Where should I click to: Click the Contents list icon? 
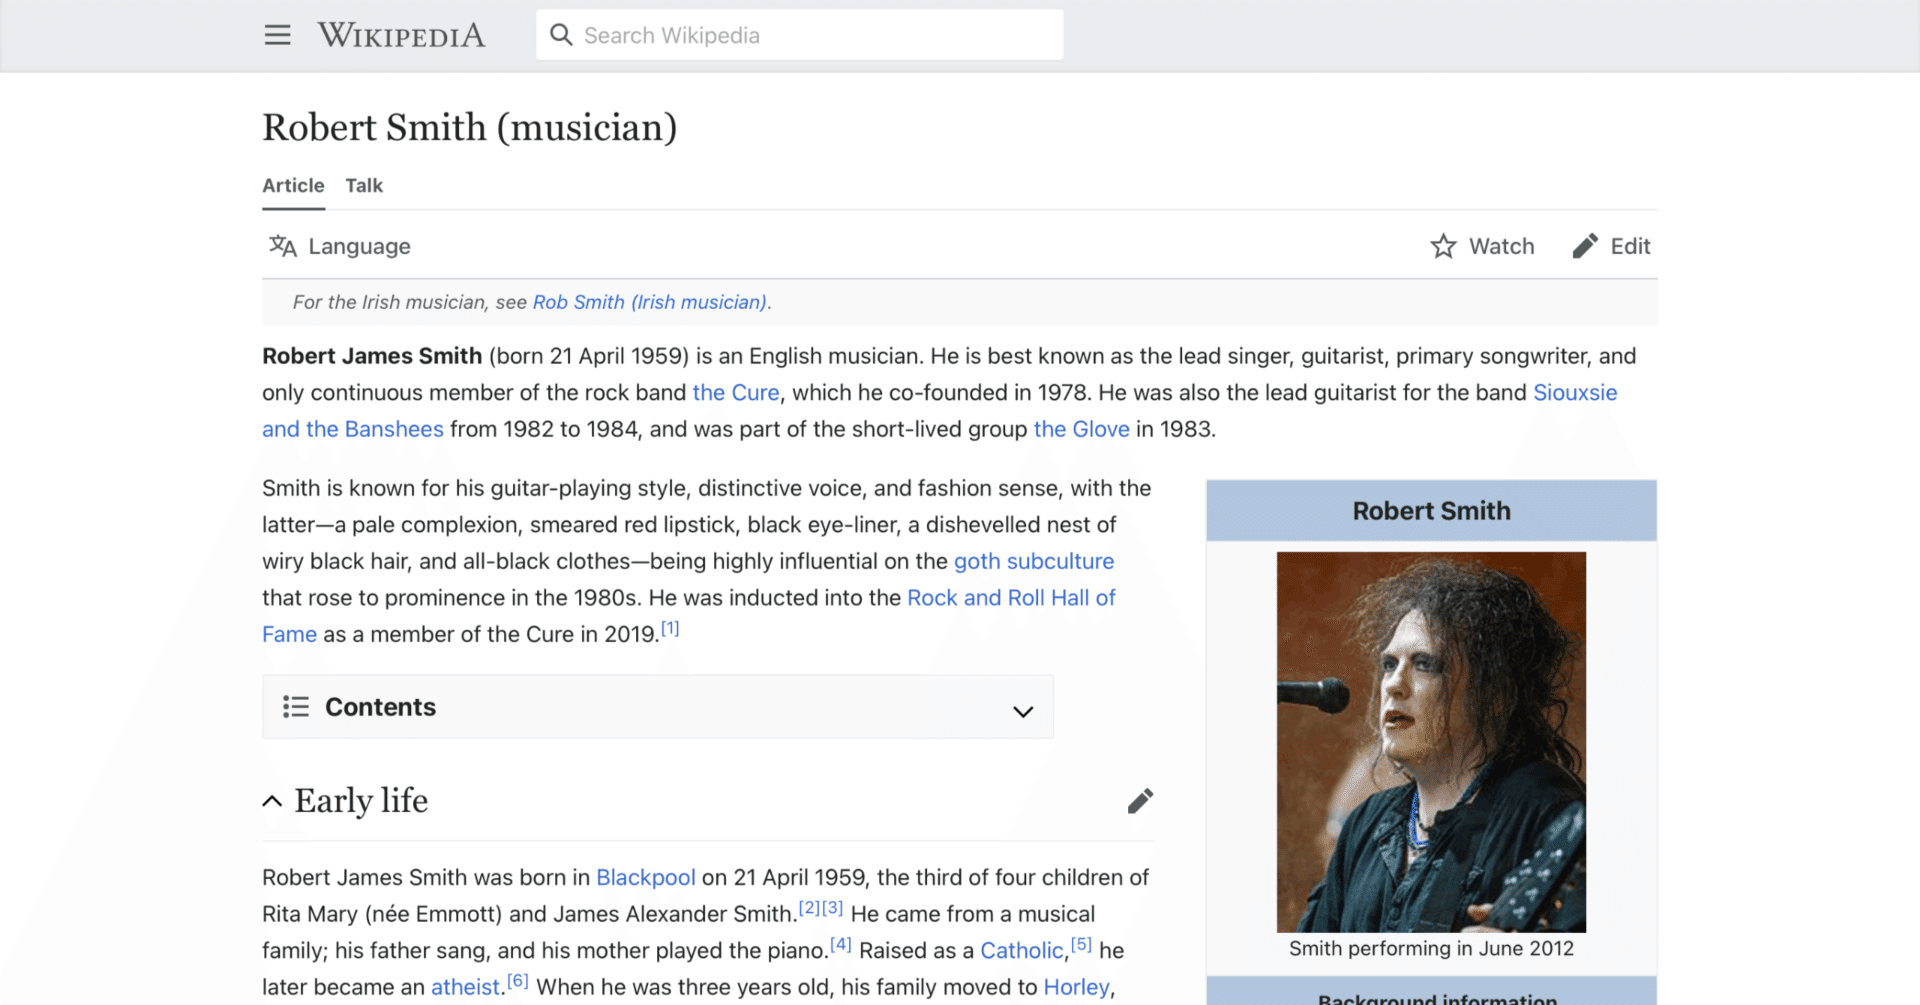pos(296,707)
